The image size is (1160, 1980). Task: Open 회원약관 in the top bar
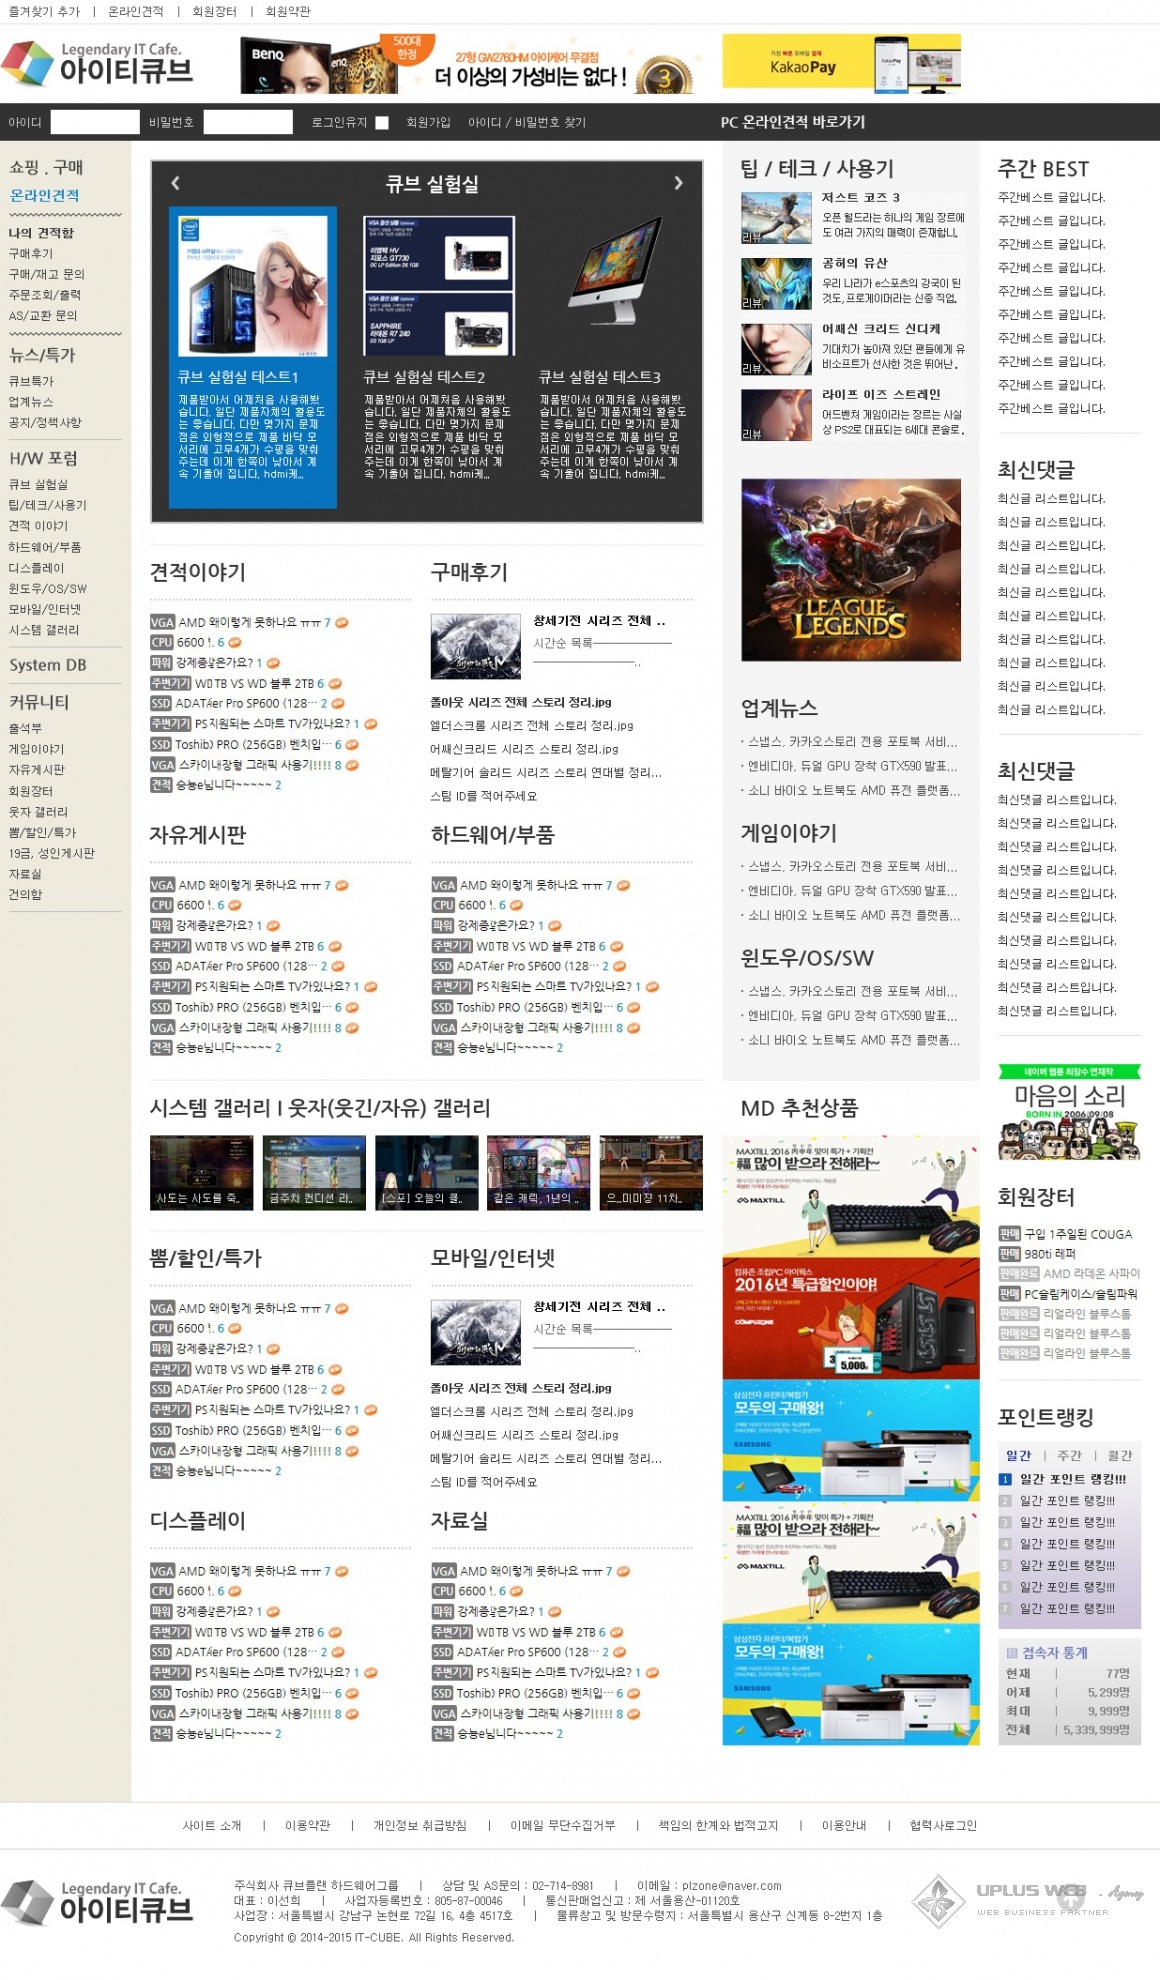[288, 11]
